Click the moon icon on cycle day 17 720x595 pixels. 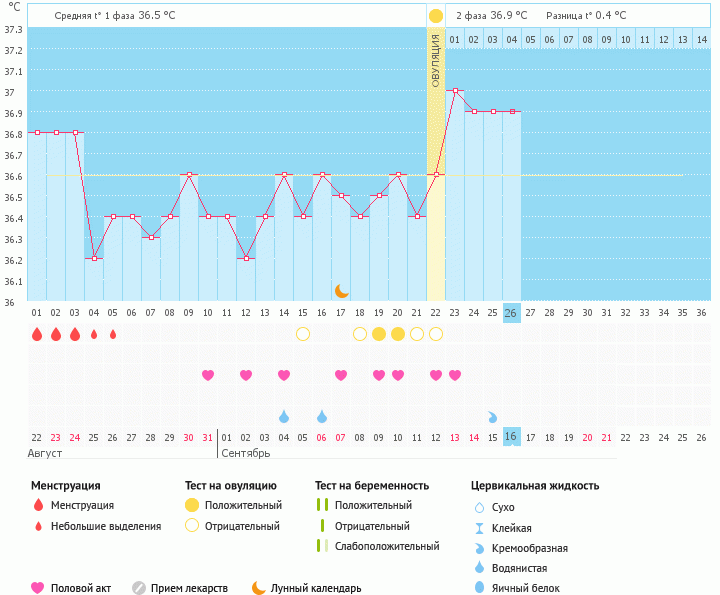tap(341, 290)
